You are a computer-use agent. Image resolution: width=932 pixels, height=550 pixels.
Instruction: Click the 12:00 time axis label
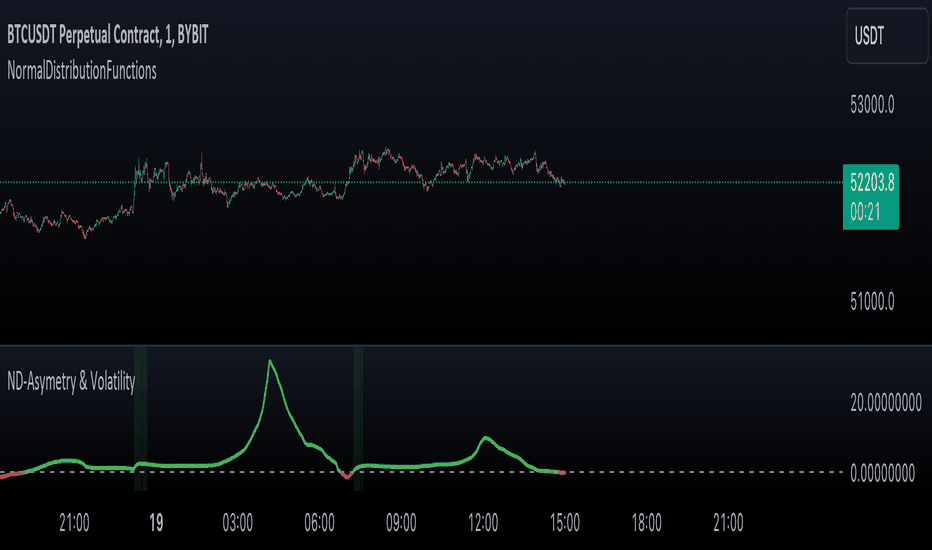coord(483,523)
